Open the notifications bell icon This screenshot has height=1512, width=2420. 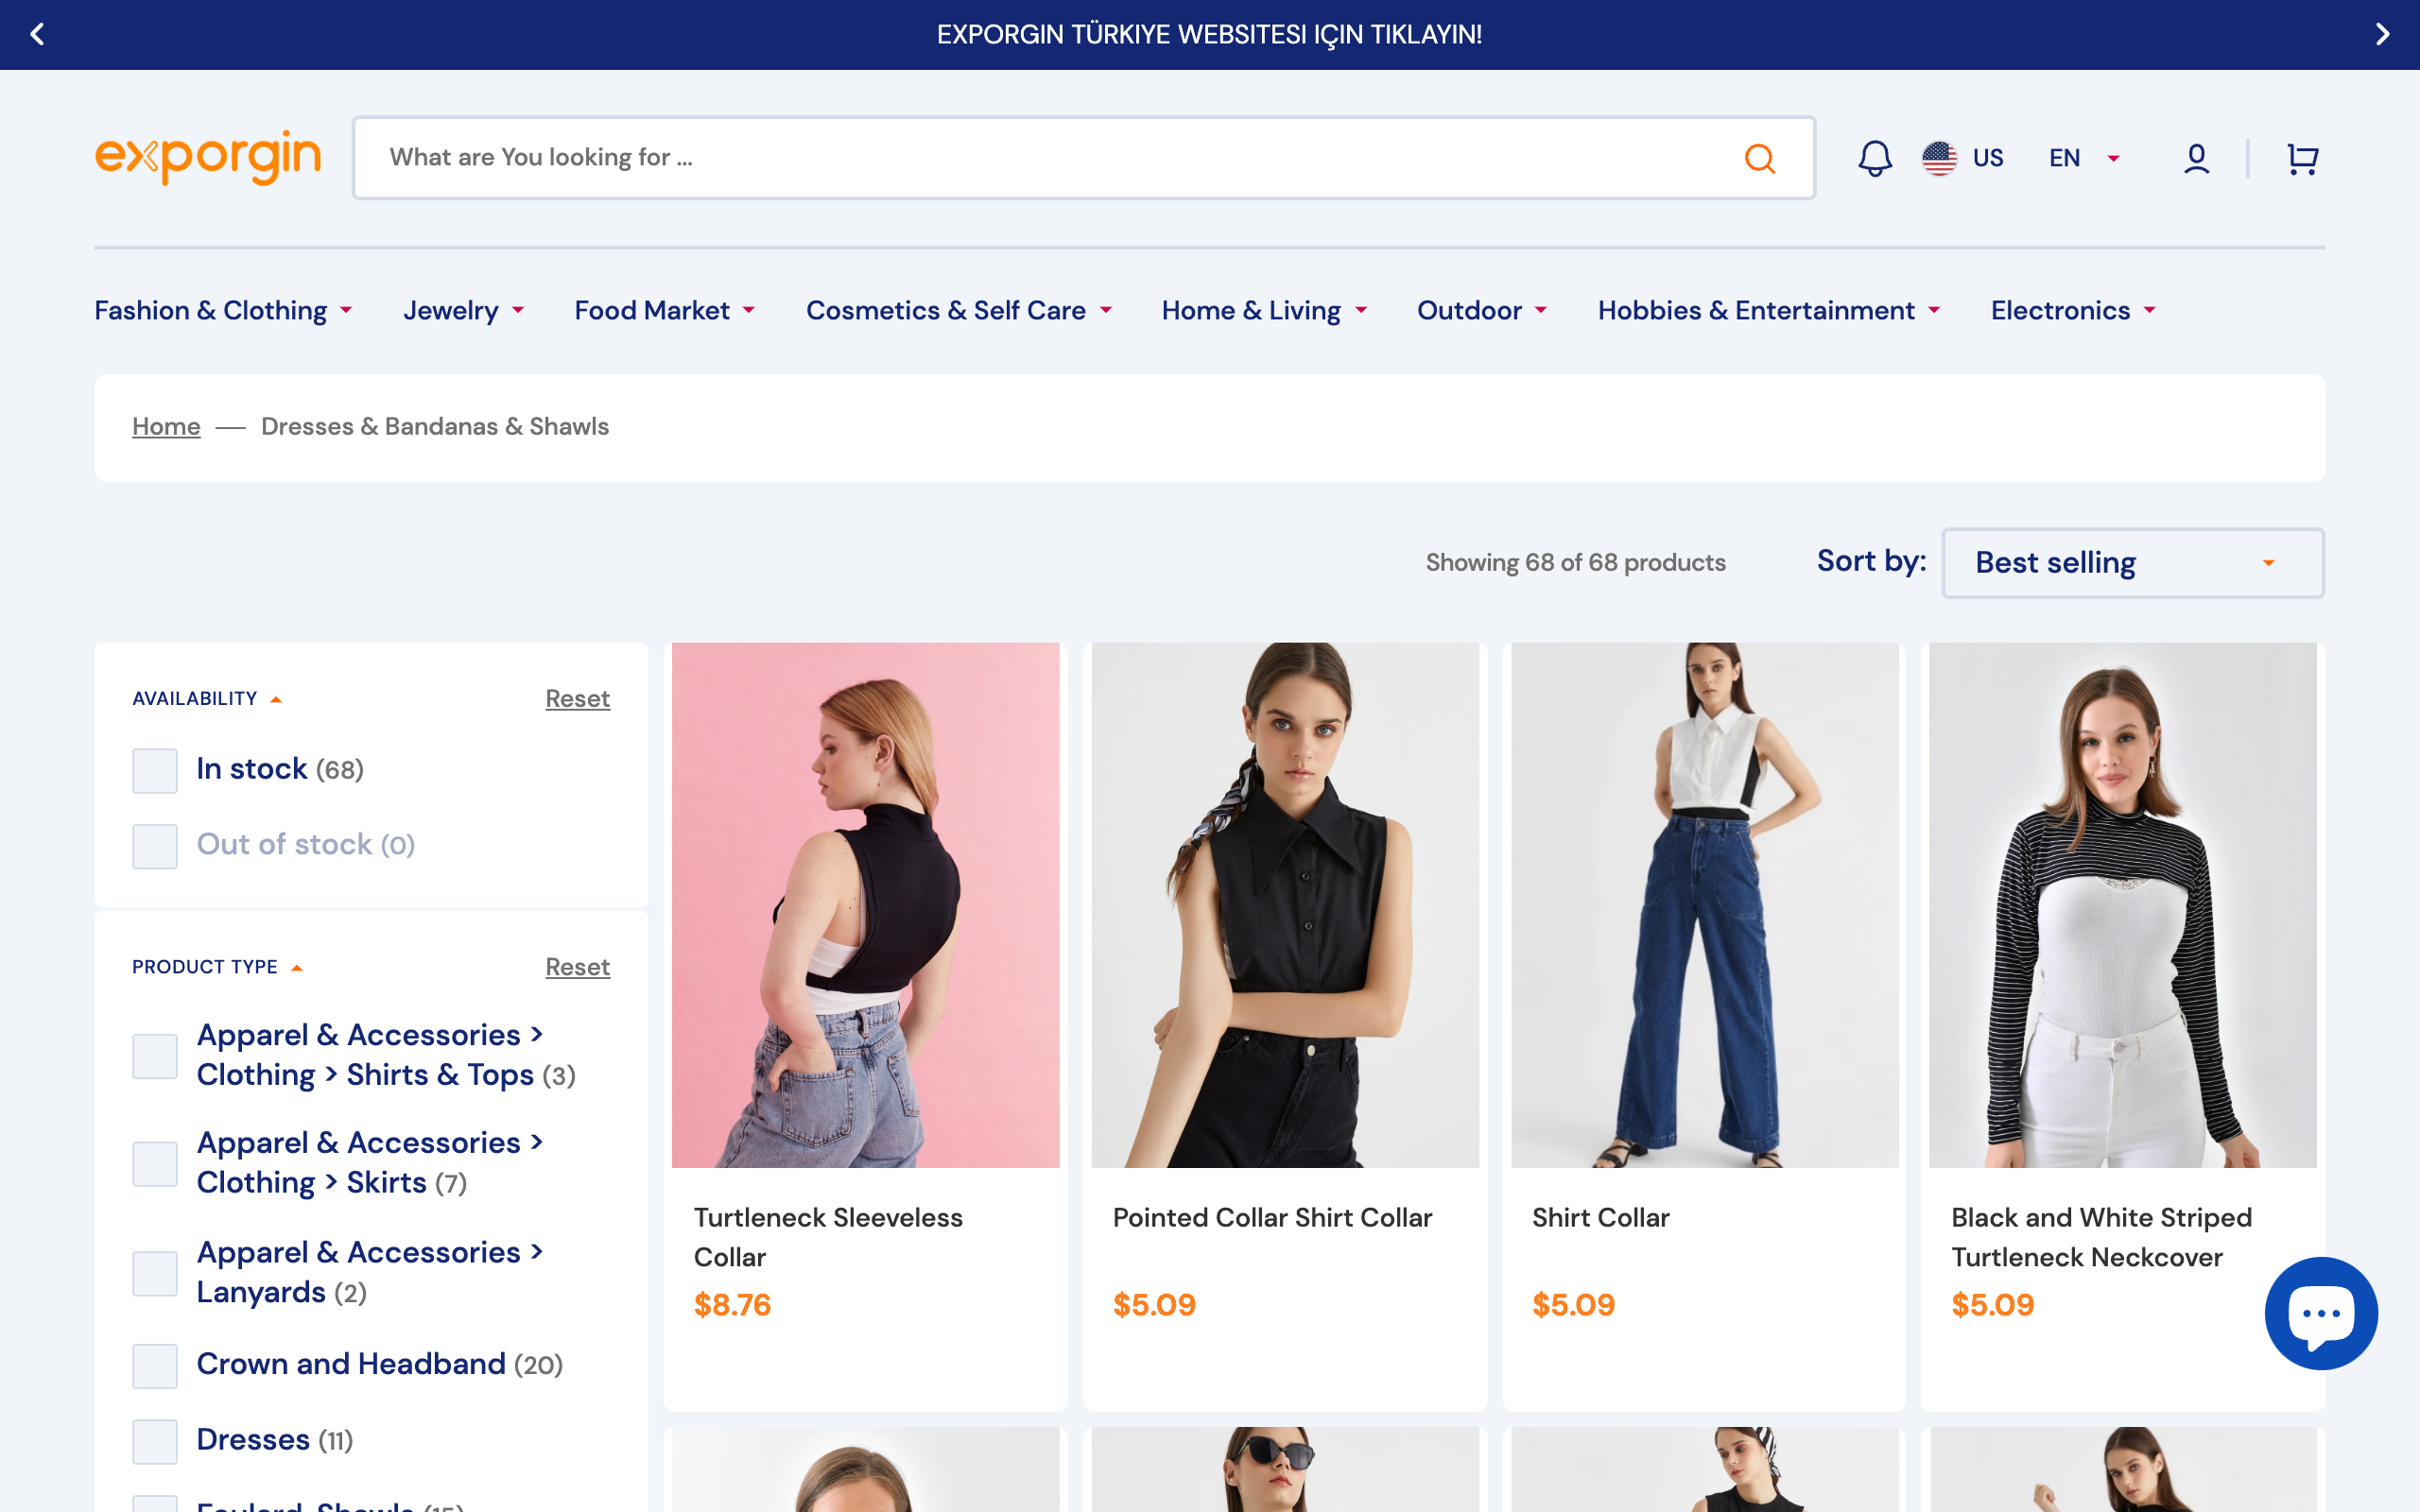pyautogui.click(x=1874, y=157)
